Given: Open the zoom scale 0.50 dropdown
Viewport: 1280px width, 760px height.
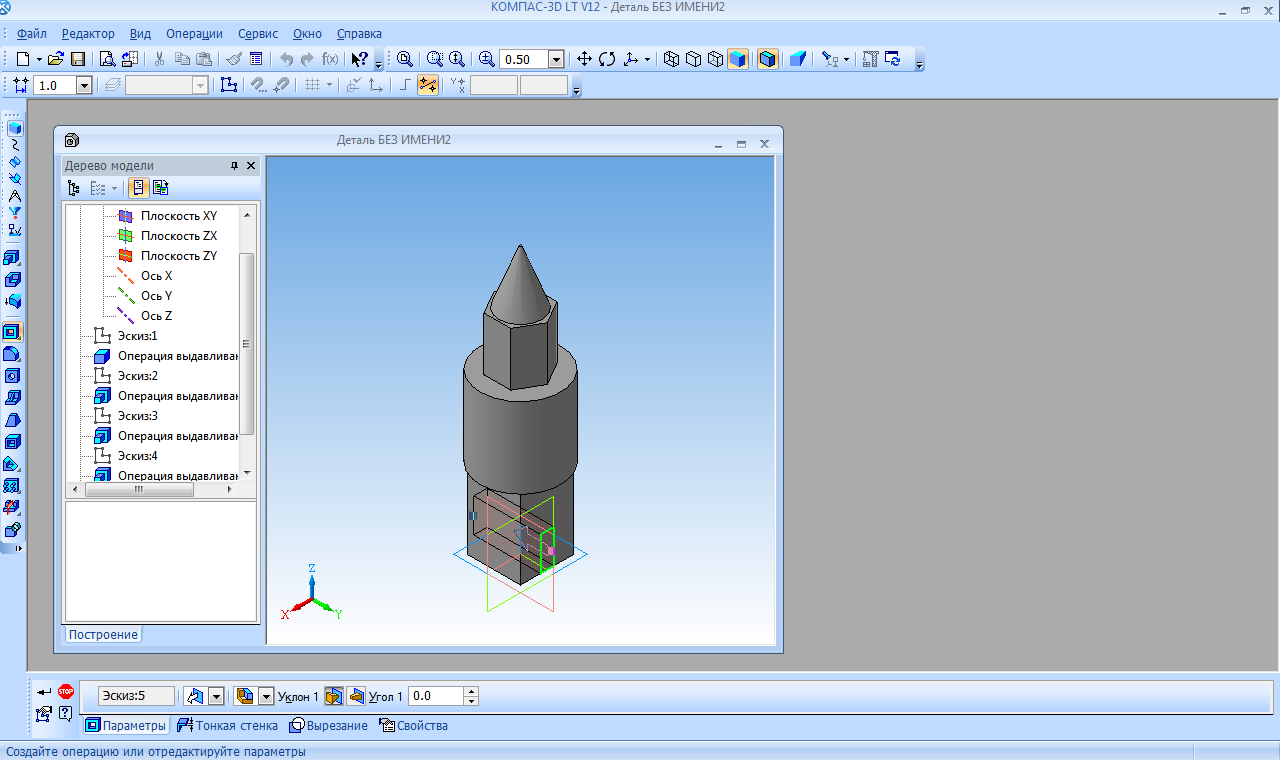Looking at the screenshot, I should click(556, 59).
